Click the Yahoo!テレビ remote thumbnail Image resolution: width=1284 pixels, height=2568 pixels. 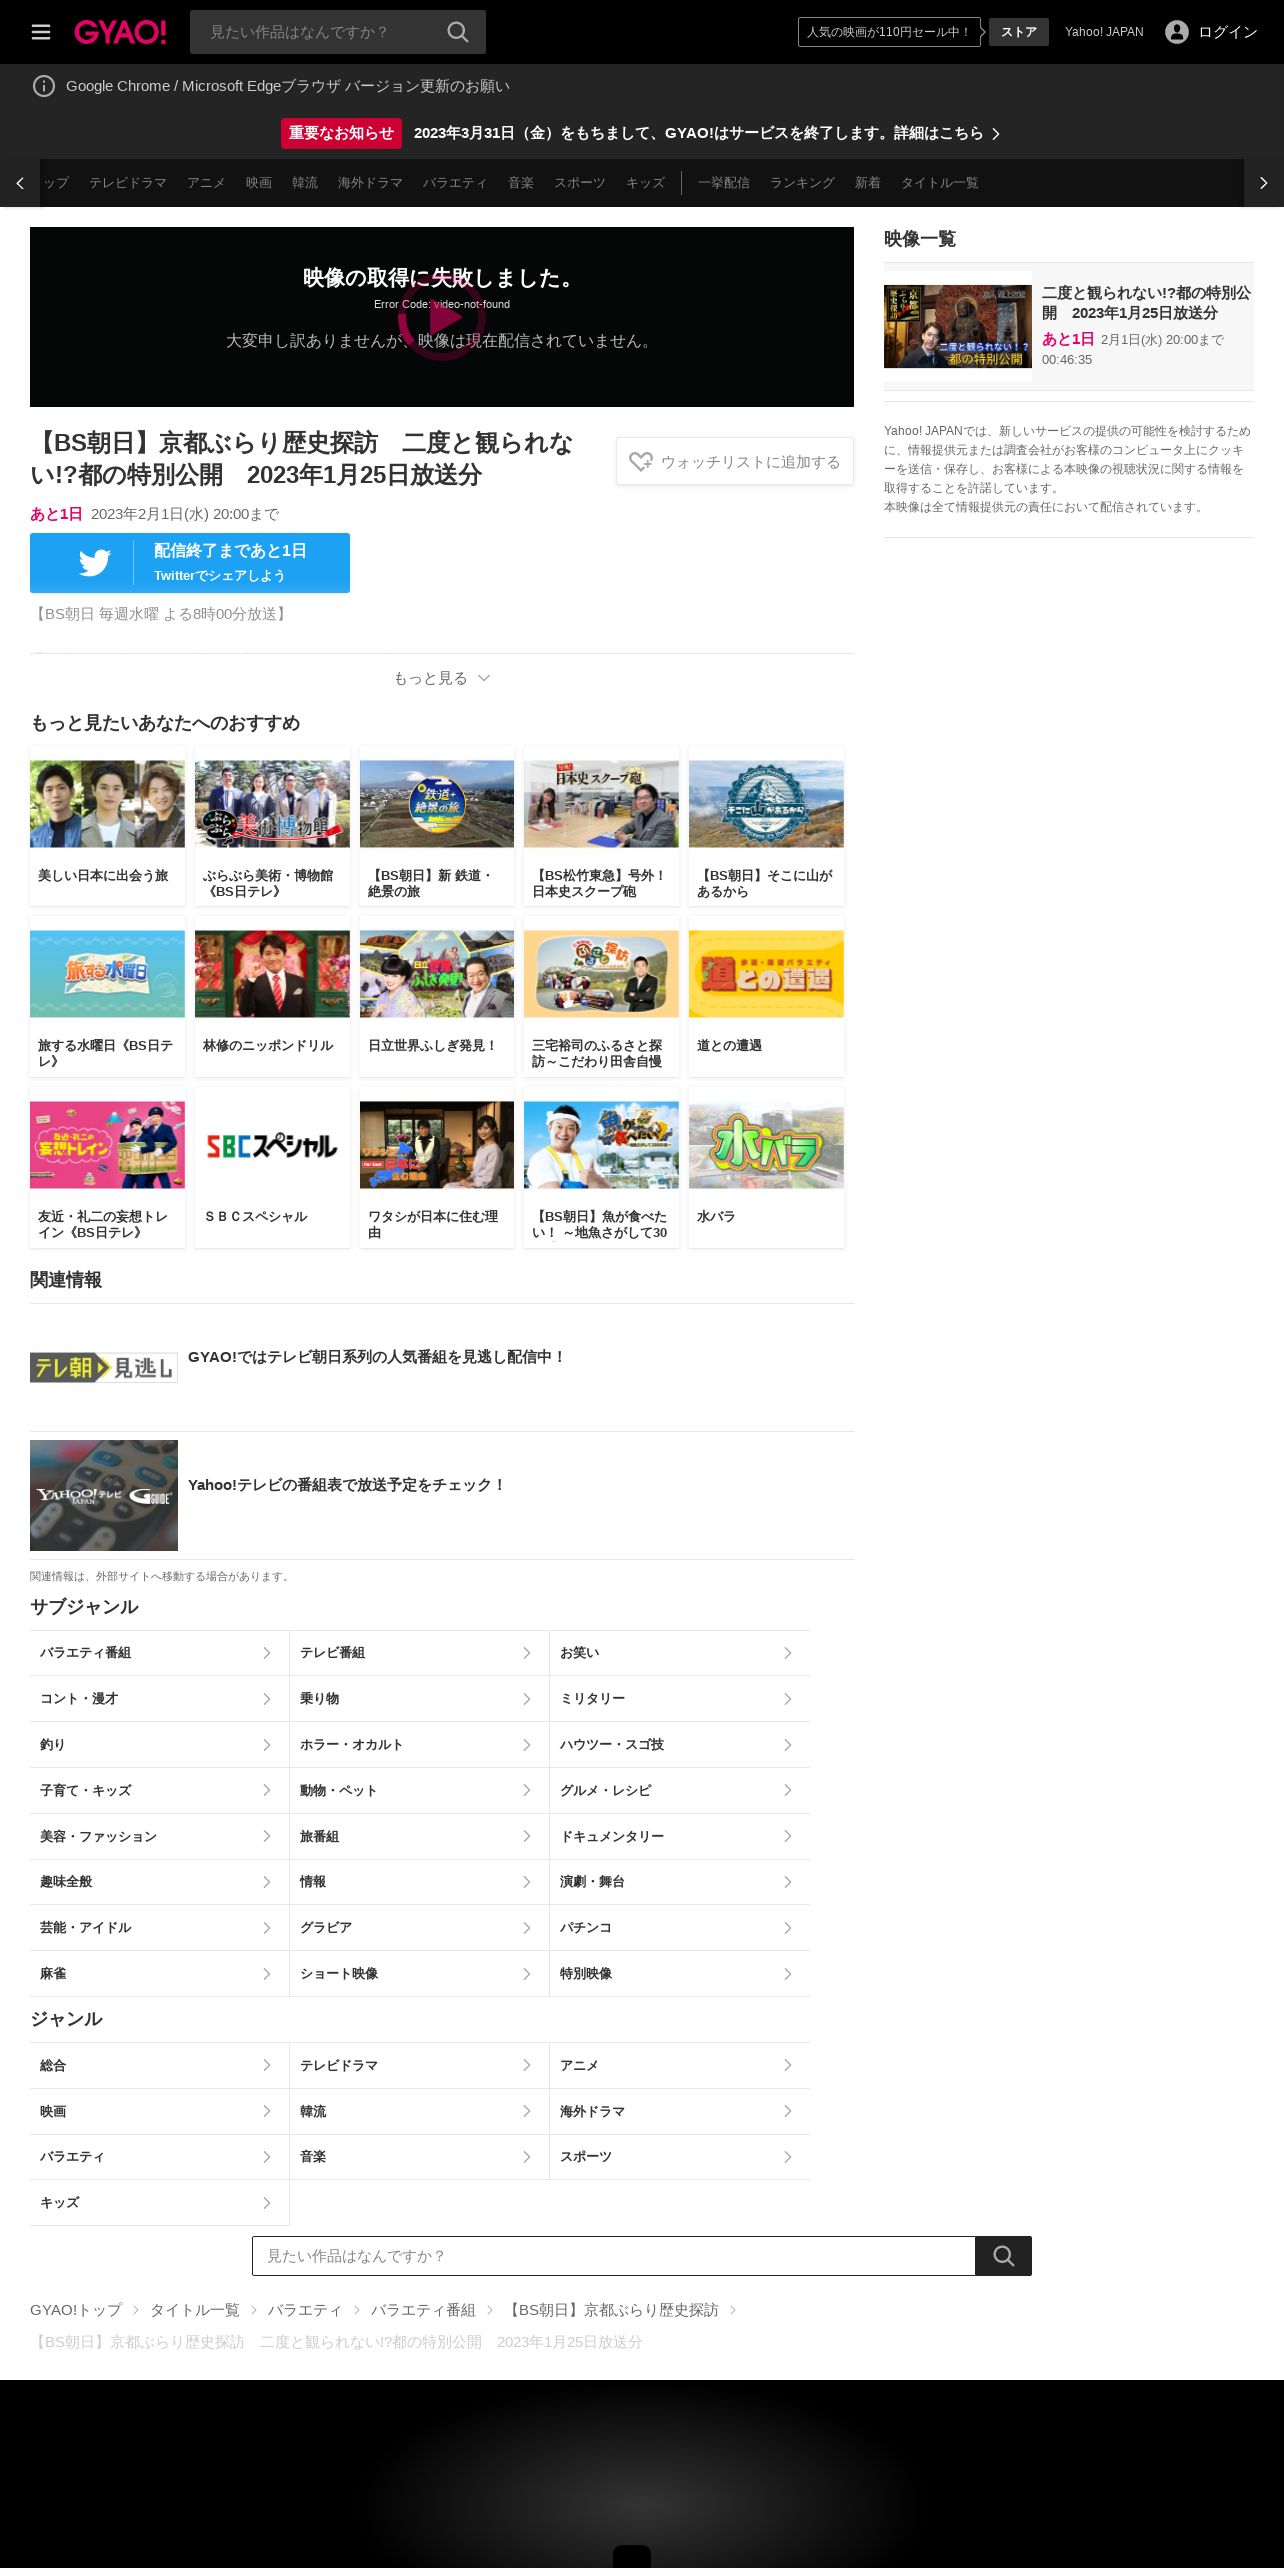pyautogui.click(x=104, y=1495)
